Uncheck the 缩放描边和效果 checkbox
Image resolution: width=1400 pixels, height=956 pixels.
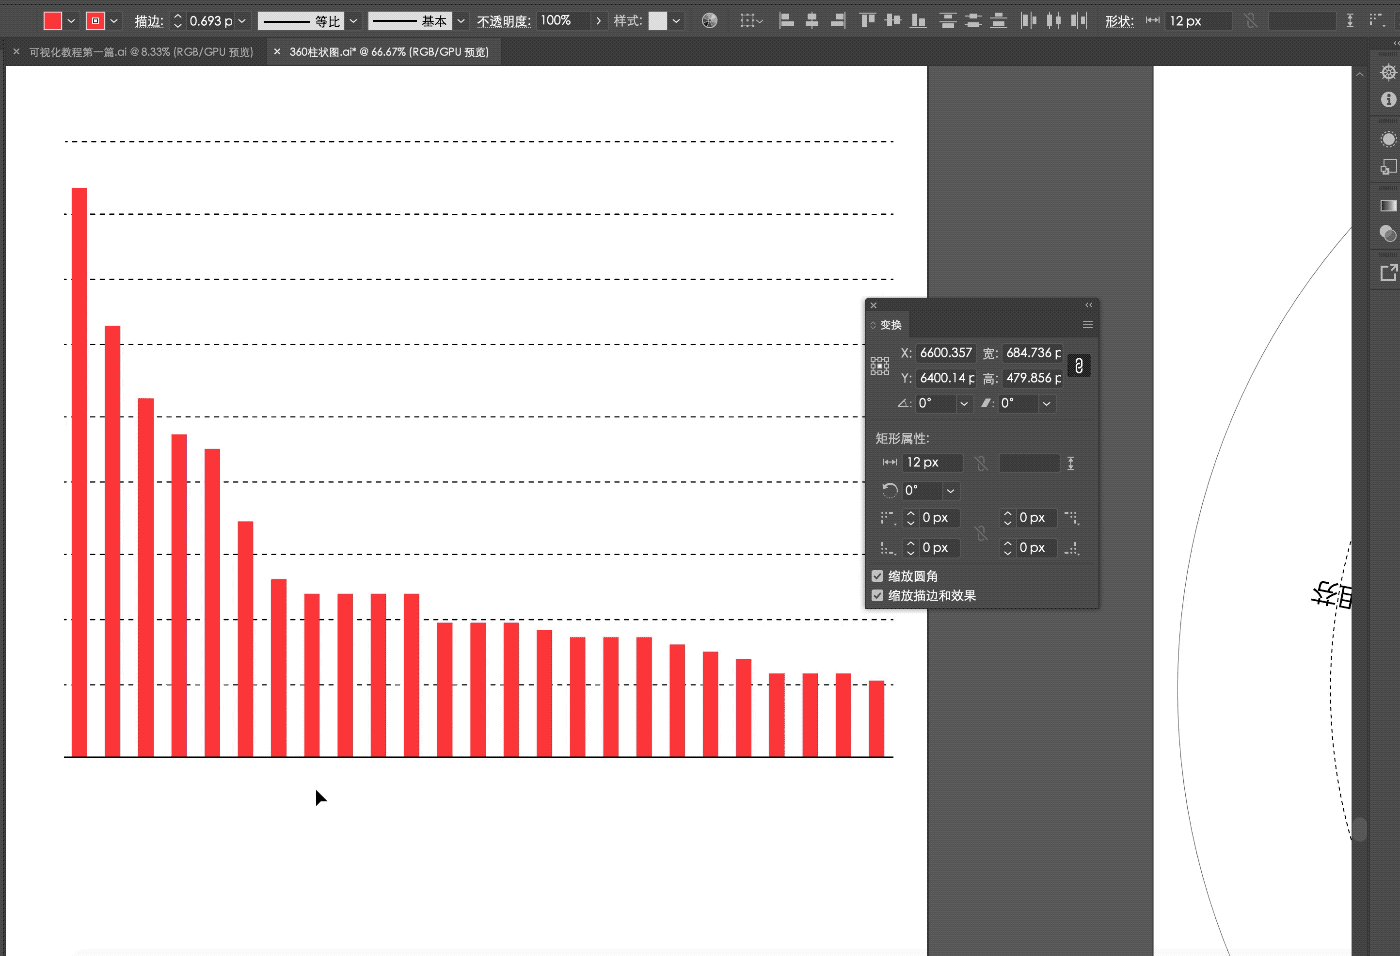tap(877, 595)
